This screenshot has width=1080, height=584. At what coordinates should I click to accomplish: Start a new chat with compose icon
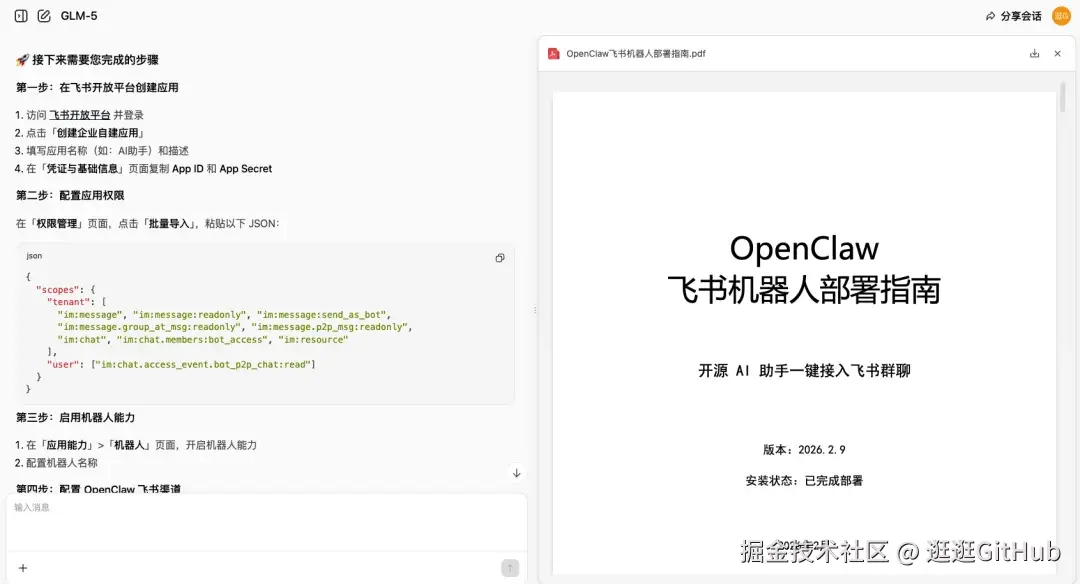44,16
